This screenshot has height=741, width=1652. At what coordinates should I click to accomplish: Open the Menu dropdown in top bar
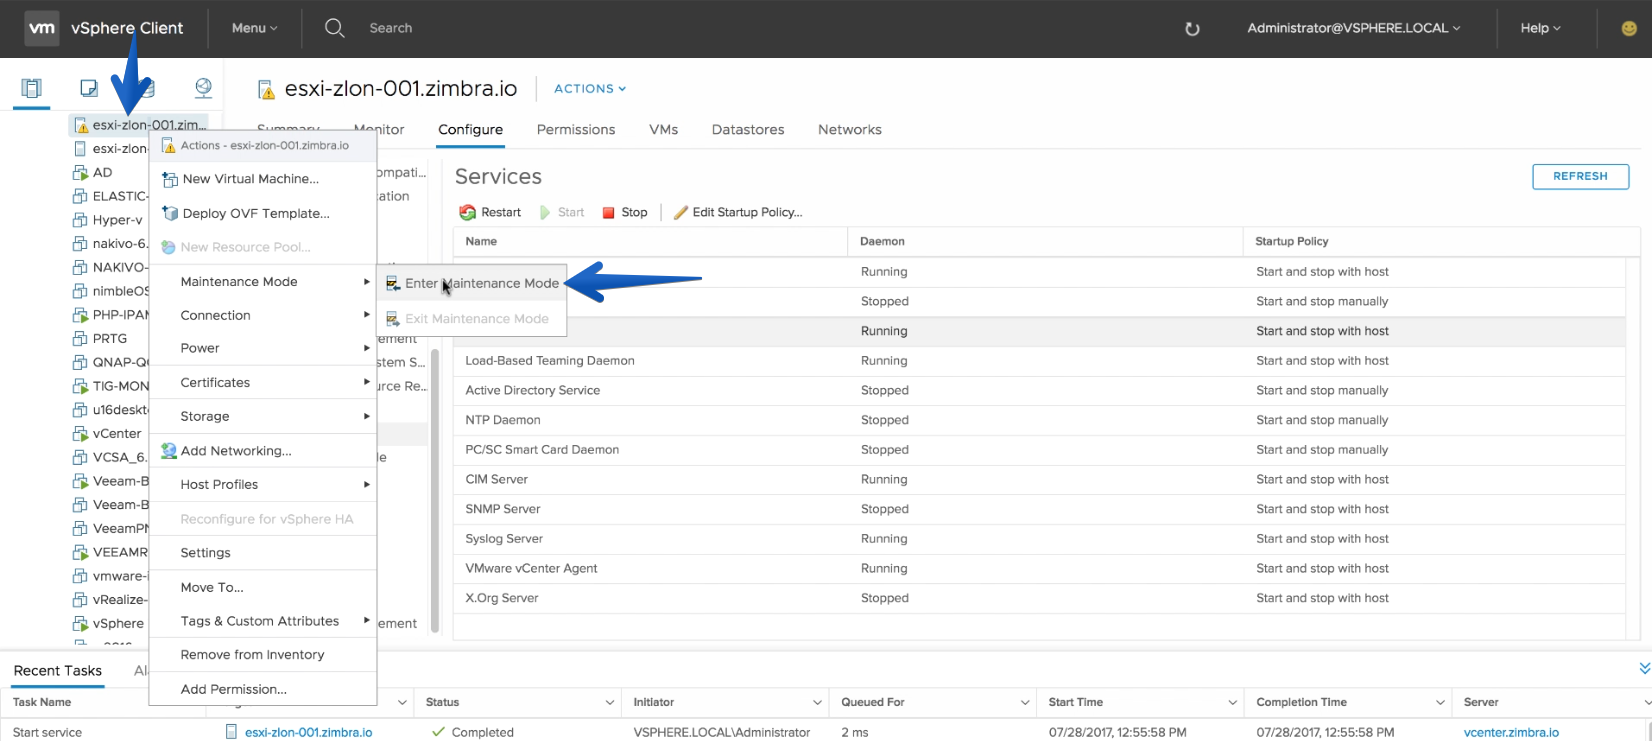[255, 28]
